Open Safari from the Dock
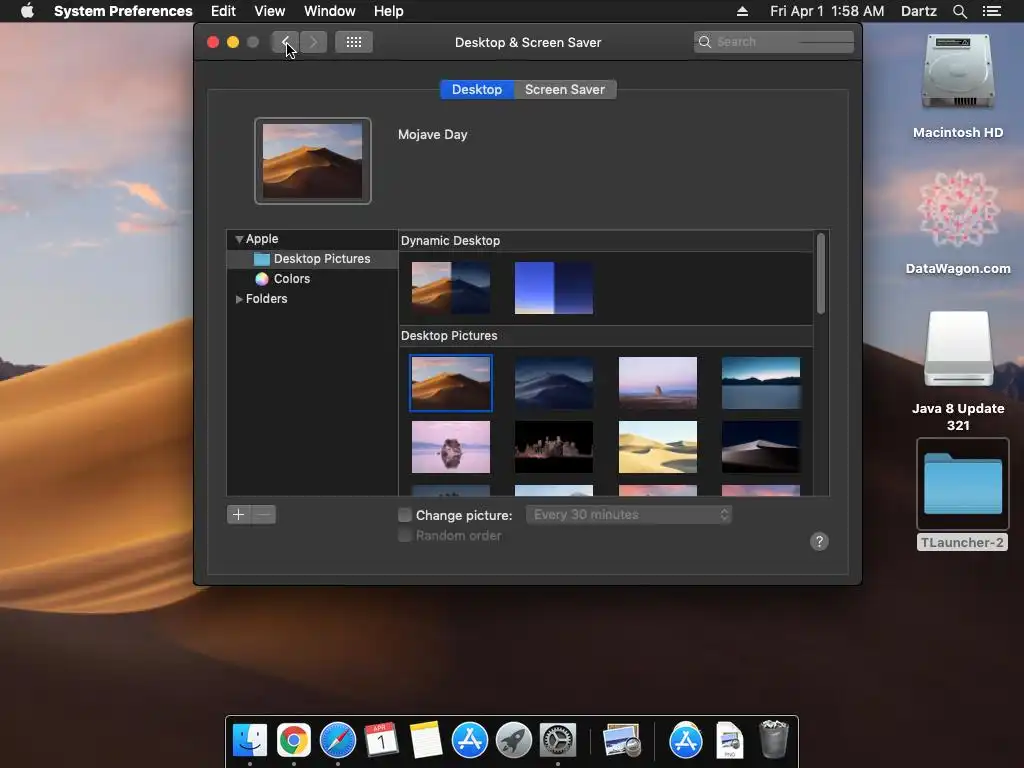This screenshot has height=768, width=1024. (x=338, y=740)
